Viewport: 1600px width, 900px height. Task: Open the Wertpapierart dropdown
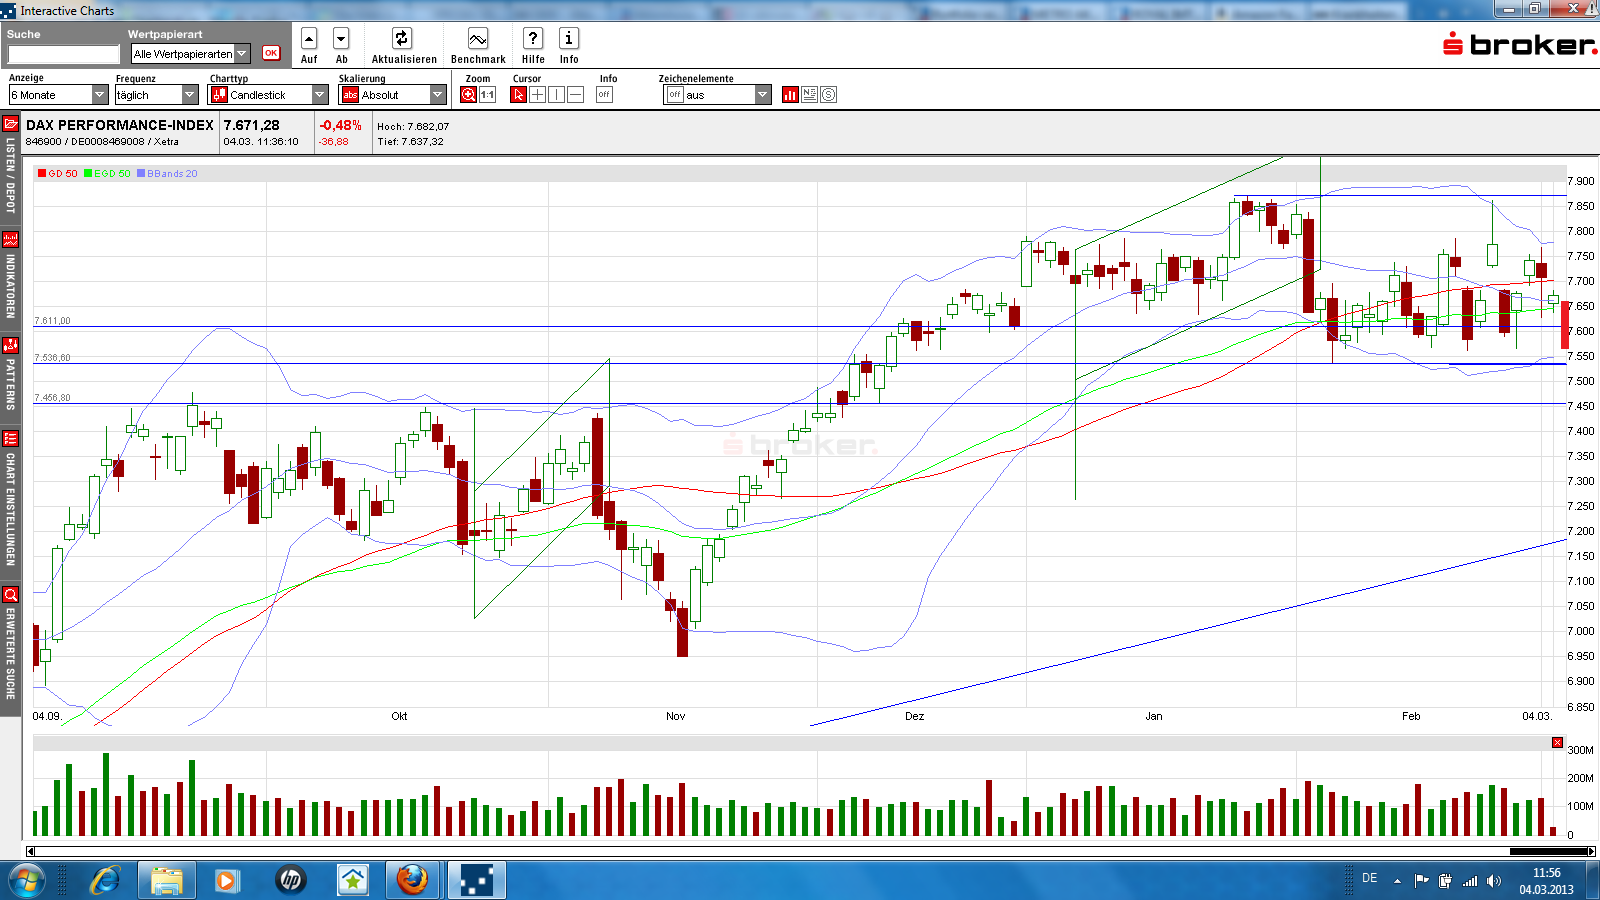(191, 54)
